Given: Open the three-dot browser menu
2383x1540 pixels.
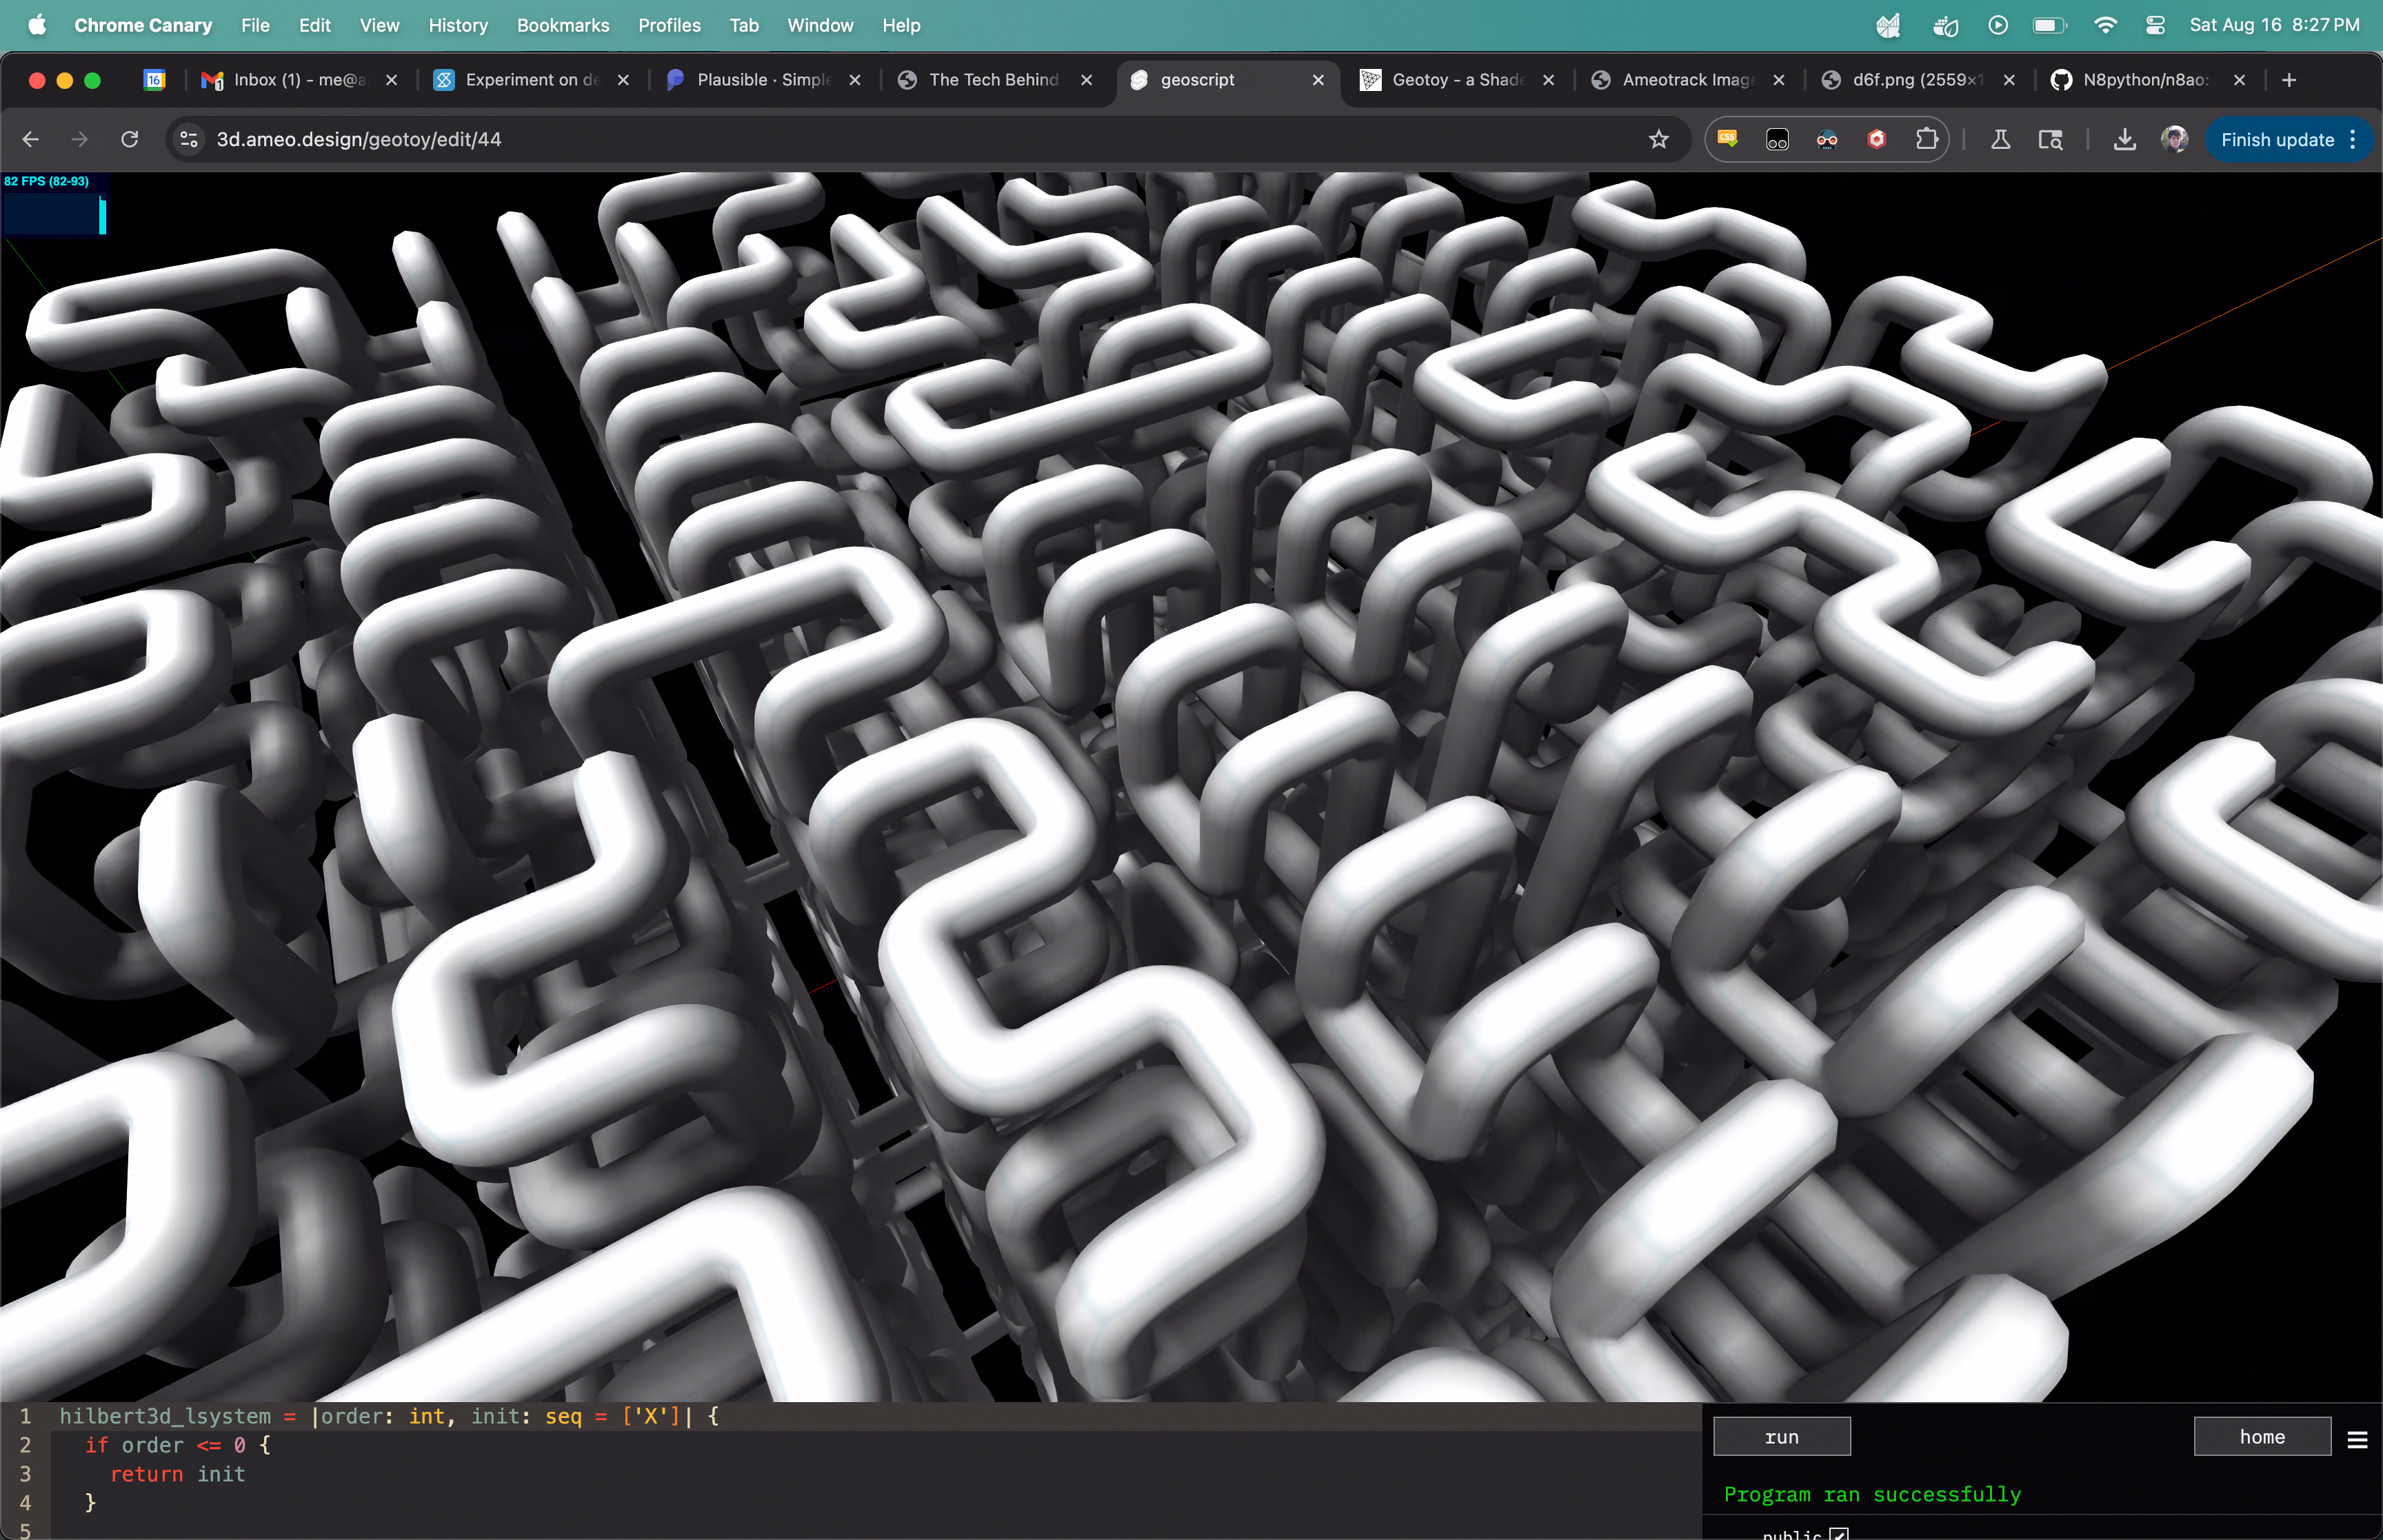Looking at the screenshot, I should [x=2357, y=139].
